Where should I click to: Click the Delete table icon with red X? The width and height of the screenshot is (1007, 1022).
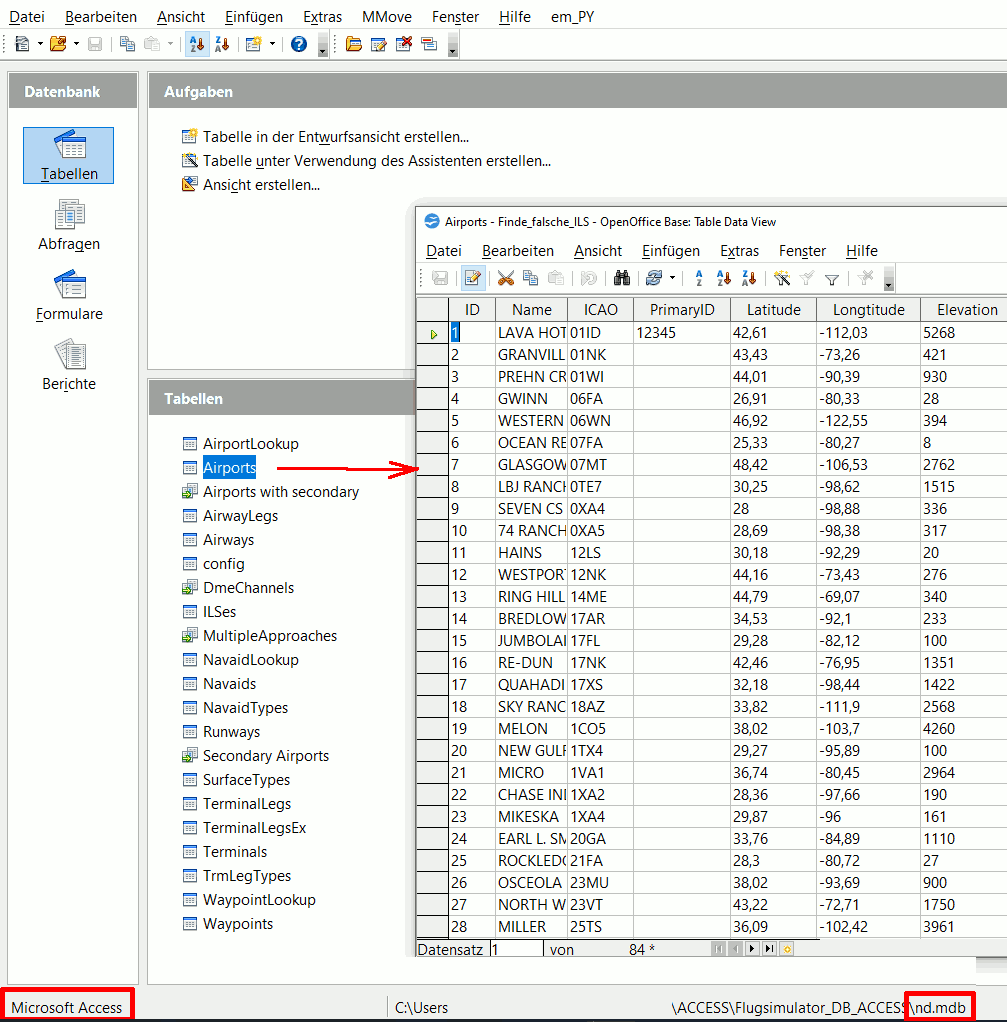[x=404, y=44]
